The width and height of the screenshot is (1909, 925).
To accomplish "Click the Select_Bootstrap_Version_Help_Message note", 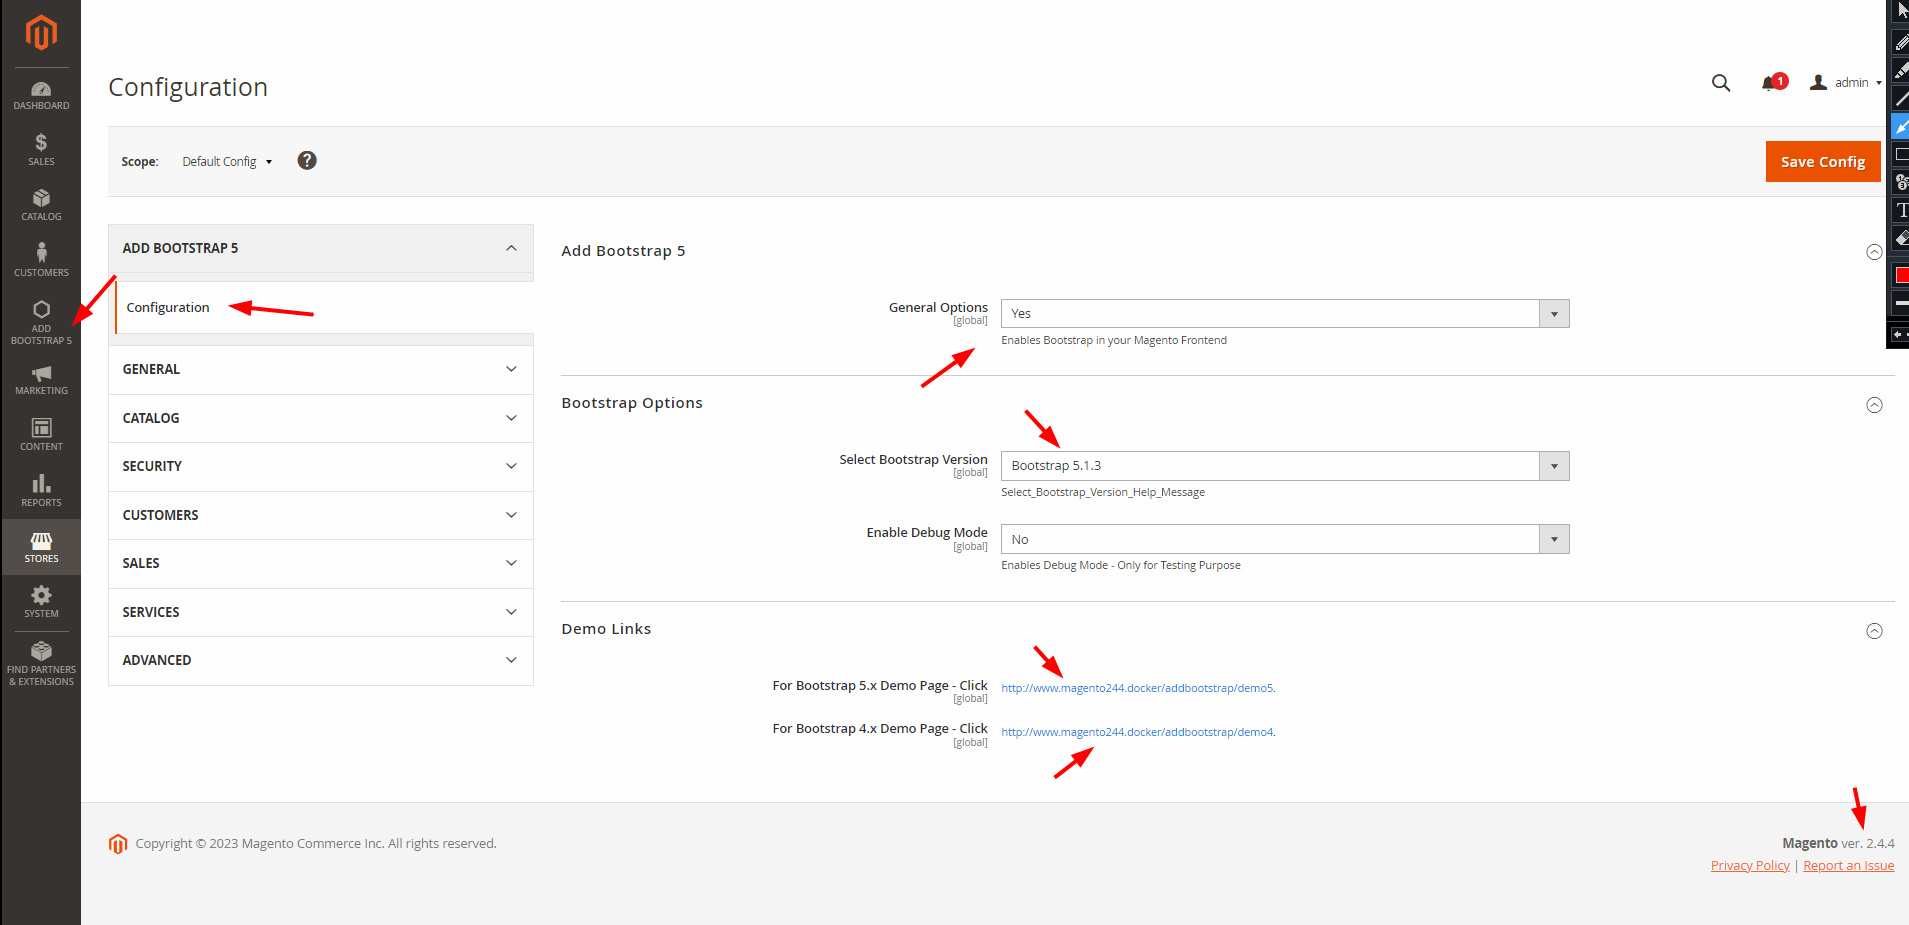I will (x=1103, y=492).
